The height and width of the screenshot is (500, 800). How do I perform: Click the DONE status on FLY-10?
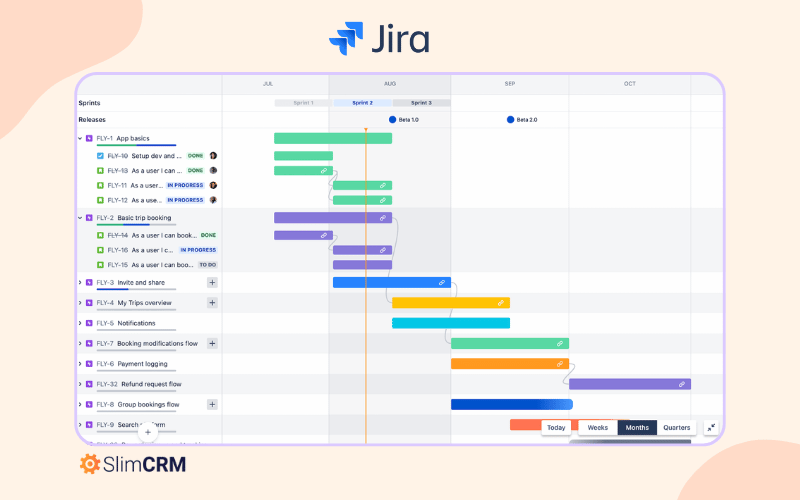(195, 156)
